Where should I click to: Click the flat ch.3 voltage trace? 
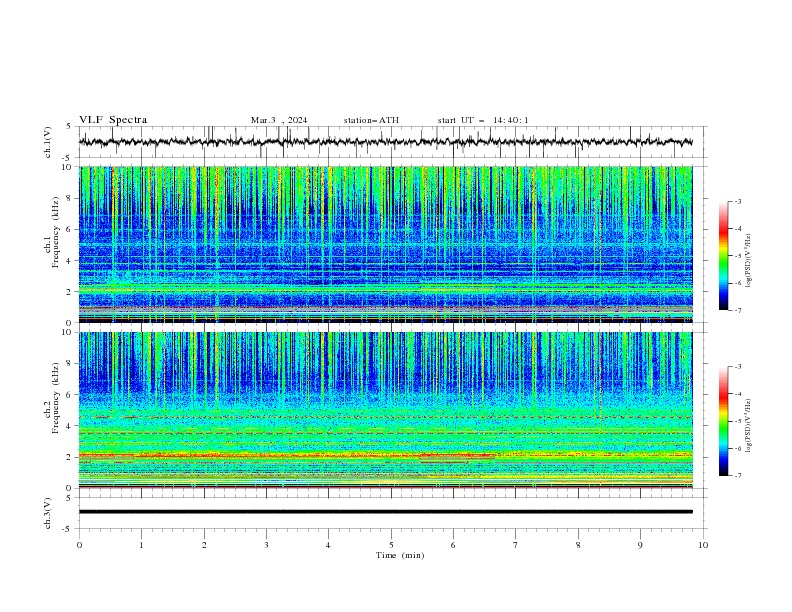pos(386,512)
